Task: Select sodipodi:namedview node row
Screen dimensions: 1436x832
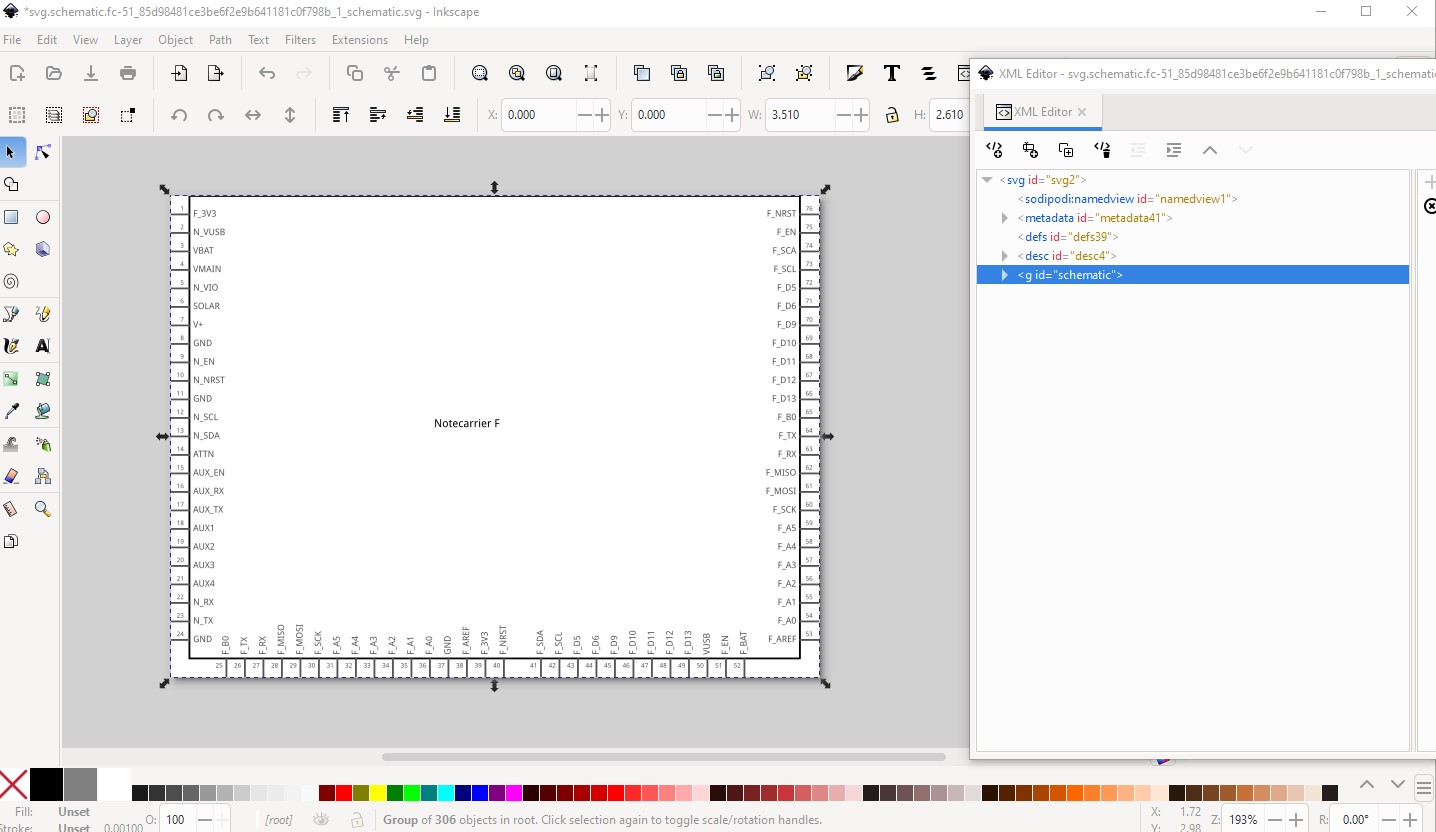Action: (1193, 199)
